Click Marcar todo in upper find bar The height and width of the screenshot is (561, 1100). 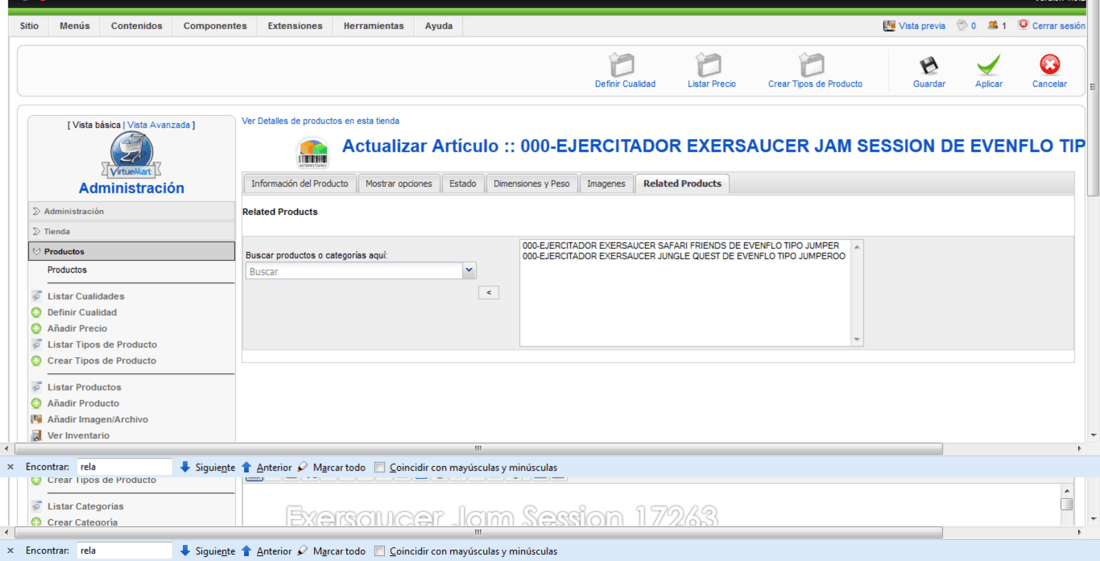click(x=331, y=467)
